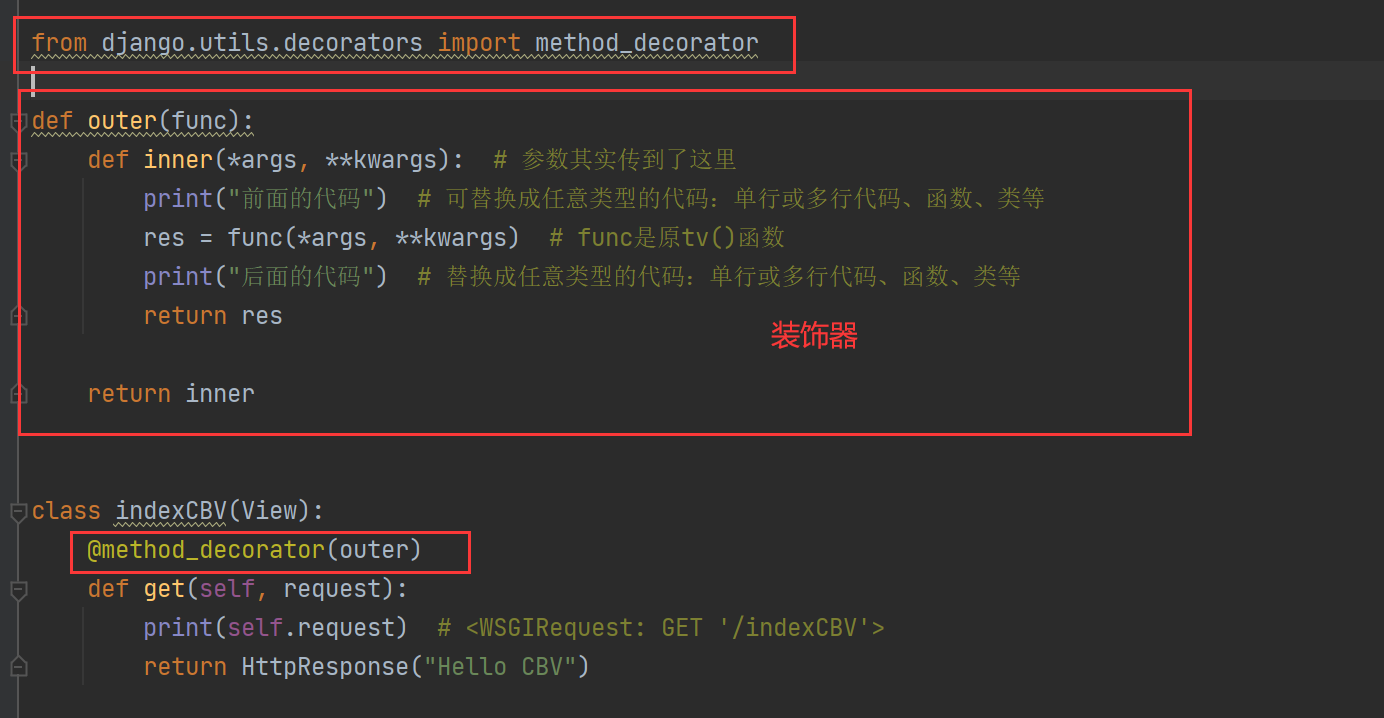Click fold end marker beside return inner

click(x=18, y=393)
